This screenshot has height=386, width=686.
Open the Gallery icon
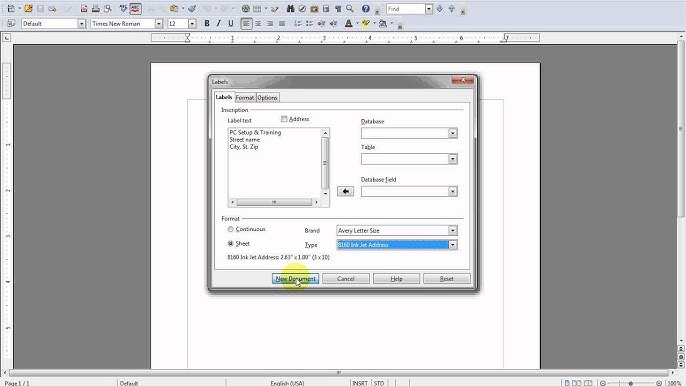point(314,8)
